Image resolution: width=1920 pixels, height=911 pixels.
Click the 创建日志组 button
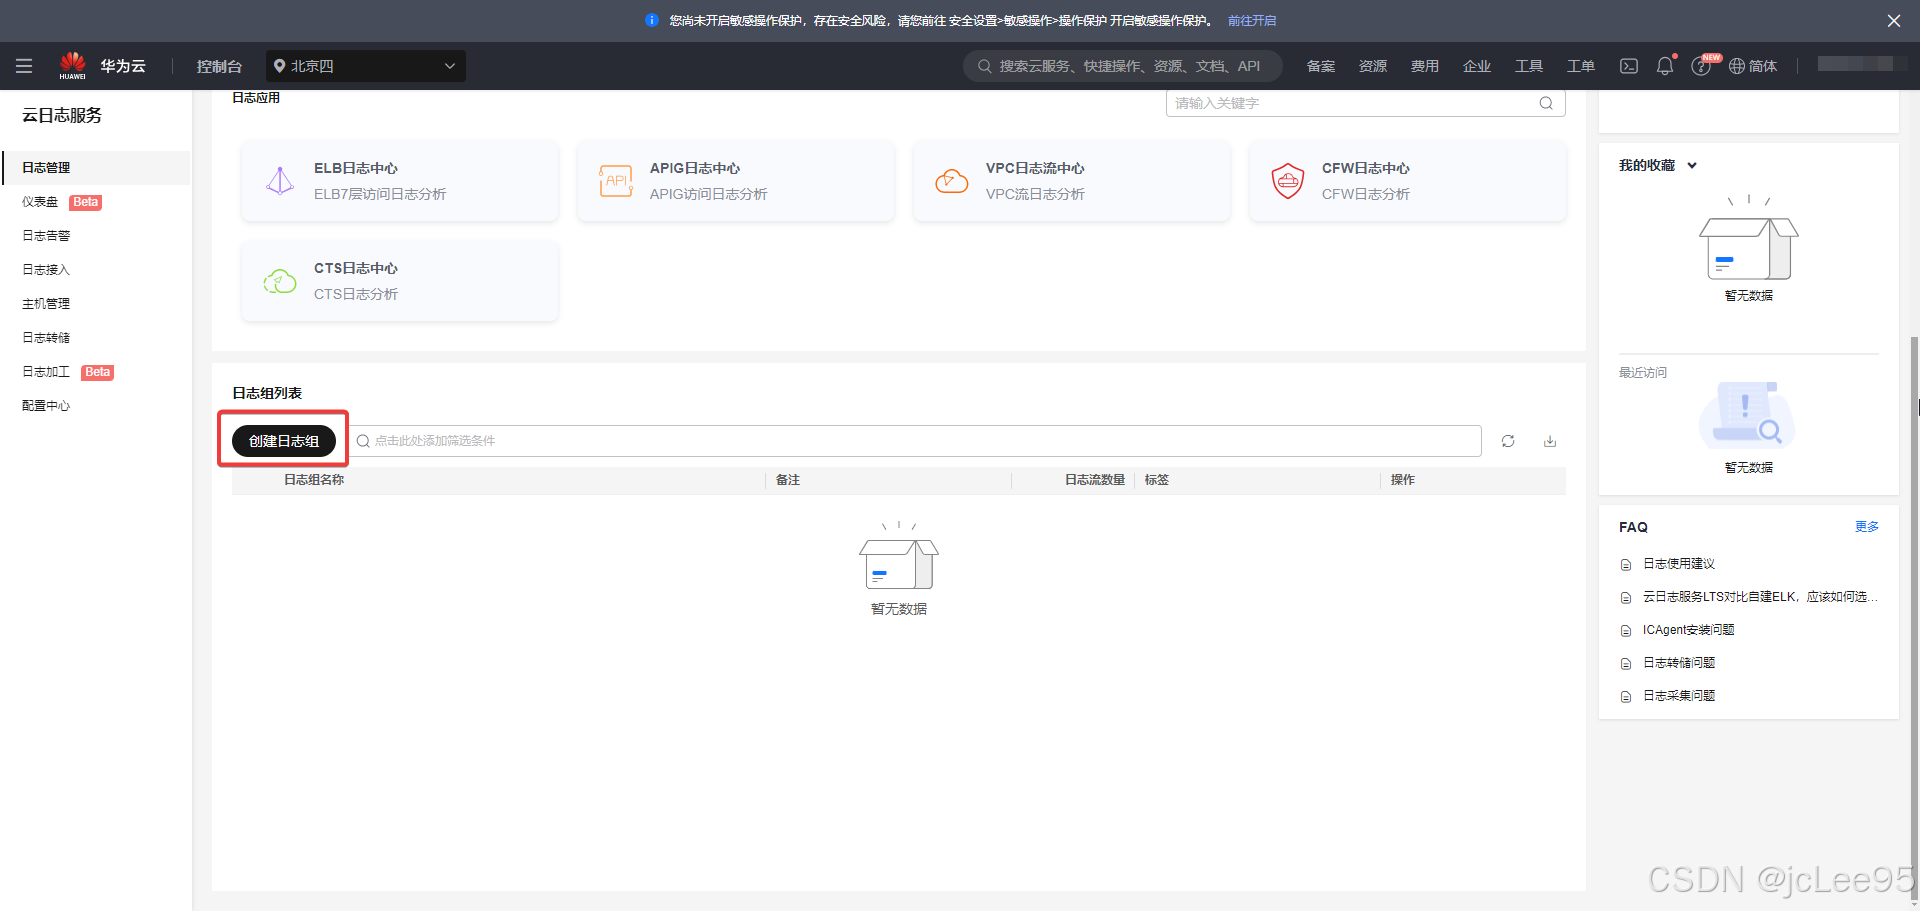(x=284, y=441)
